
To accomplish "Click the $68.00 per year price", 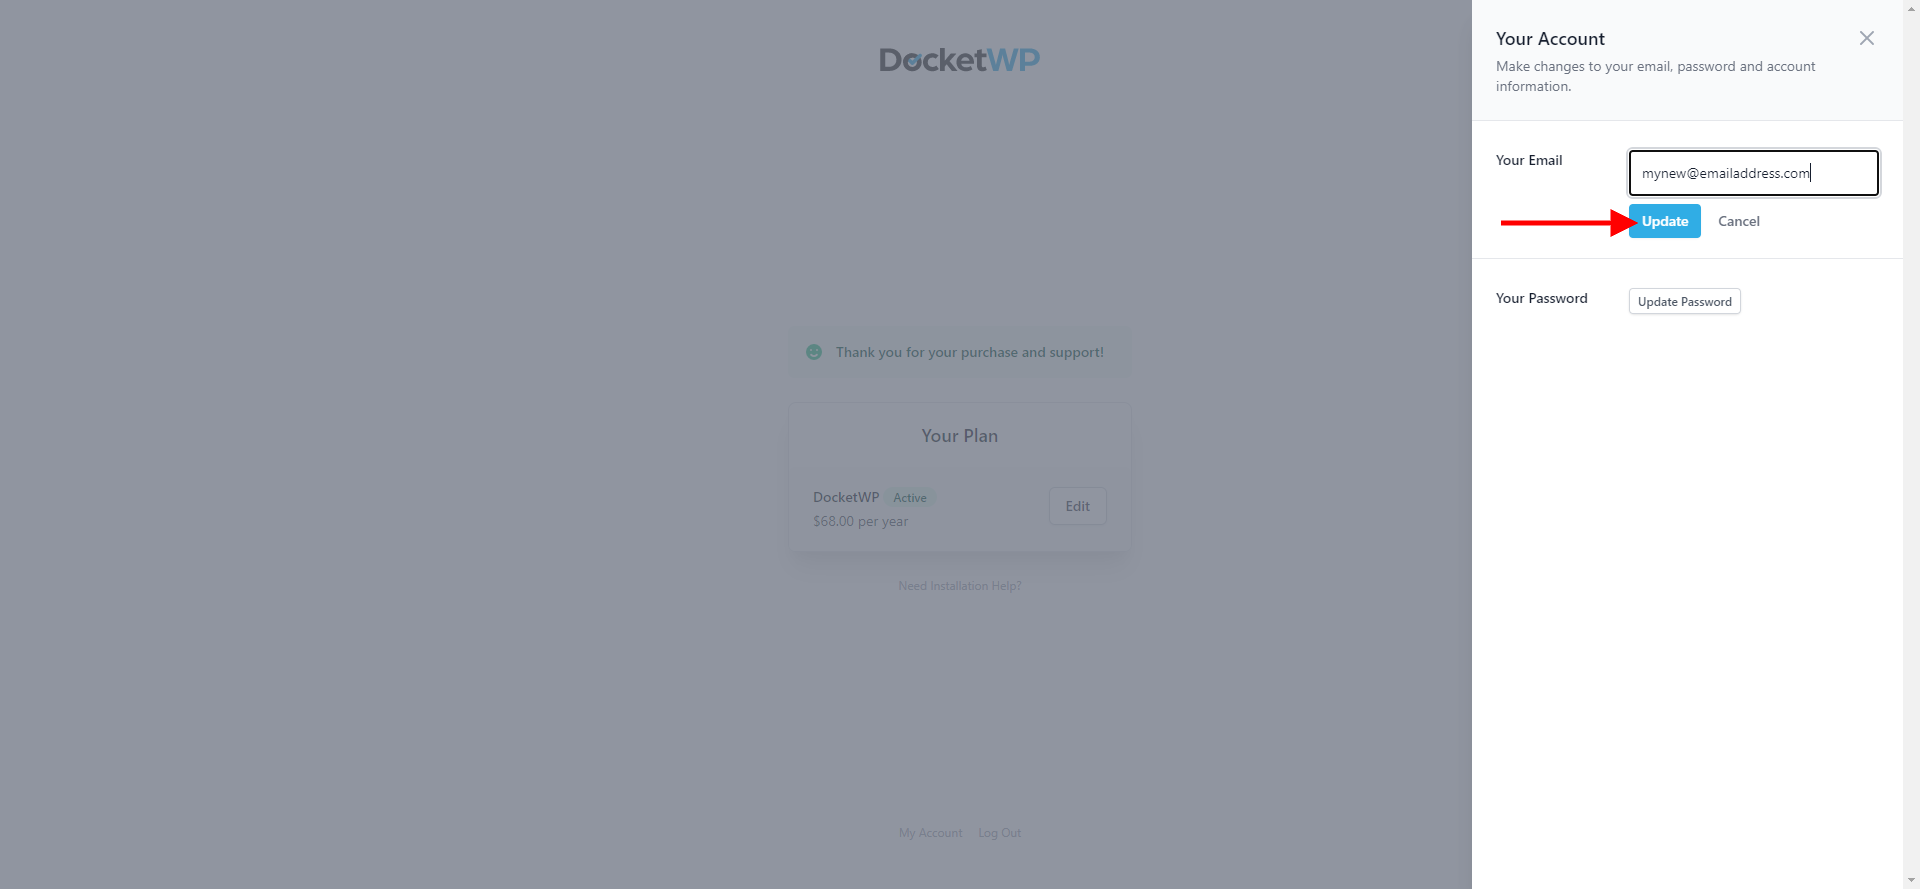I will [860, 521].
